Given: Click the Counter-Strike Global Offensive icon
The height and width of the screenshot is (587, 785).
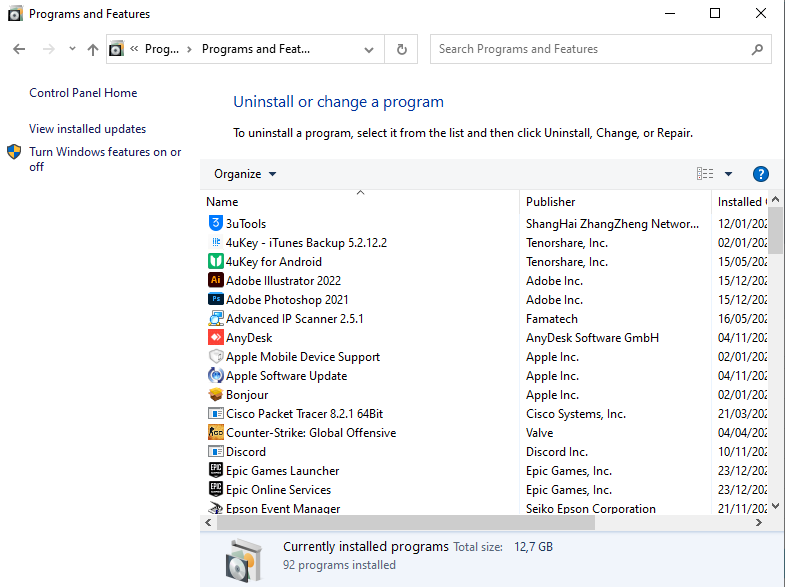Looking at the screenshot, I should [x=215, y=432].
